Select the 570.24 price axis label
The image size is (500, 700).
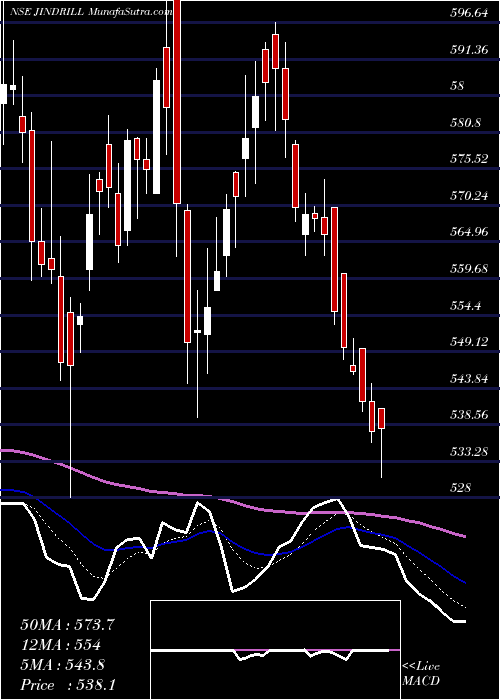click(x=468, y=196)
